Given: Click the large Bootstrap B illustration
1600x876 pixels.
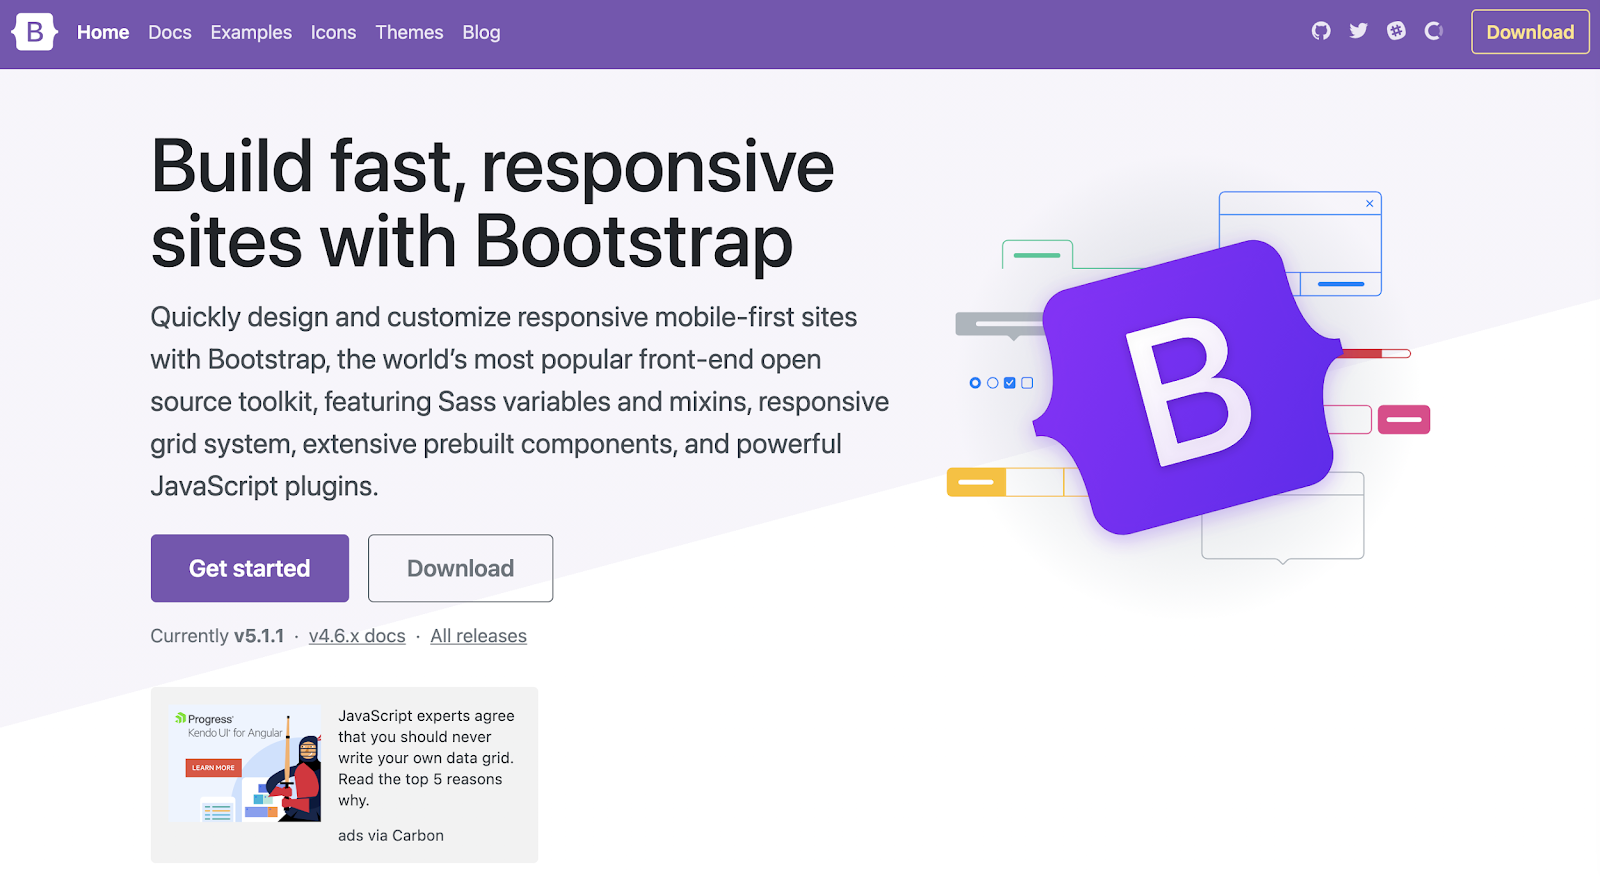Looking at the screenshot, I should (x=1188, y=388).
